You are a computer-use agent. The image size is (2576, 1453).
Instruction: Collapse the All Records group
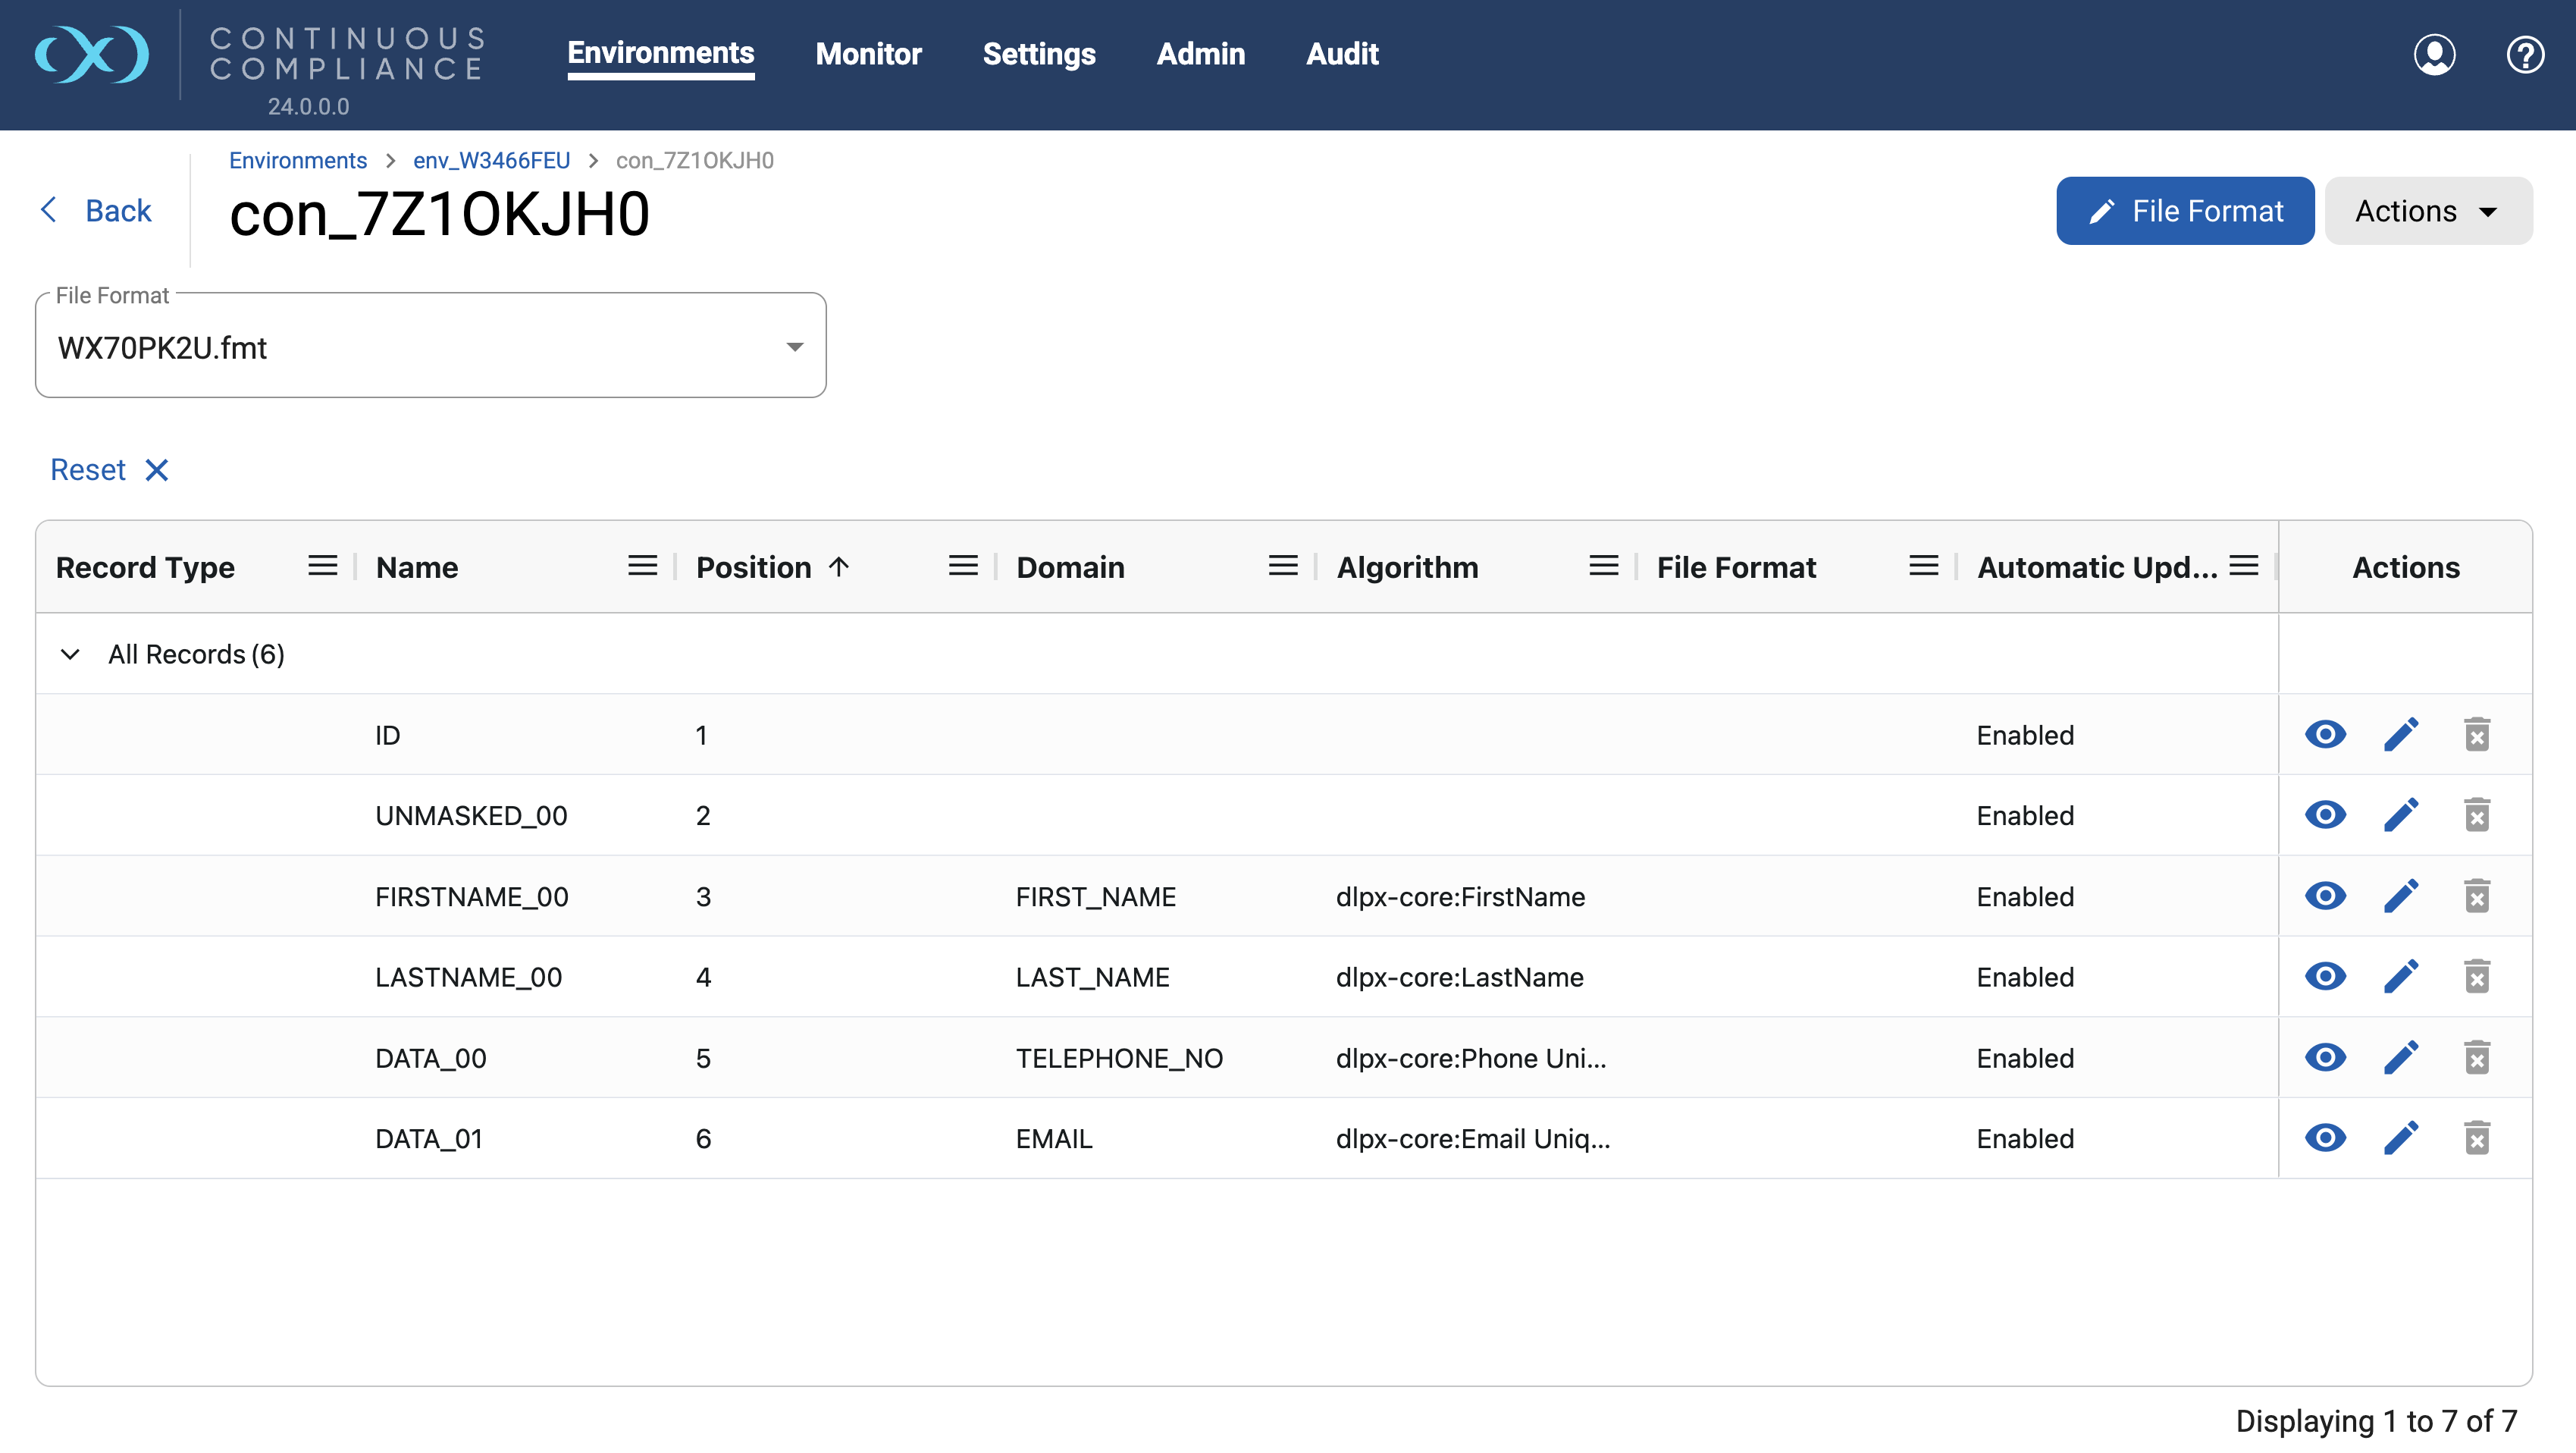pos(70,654)
